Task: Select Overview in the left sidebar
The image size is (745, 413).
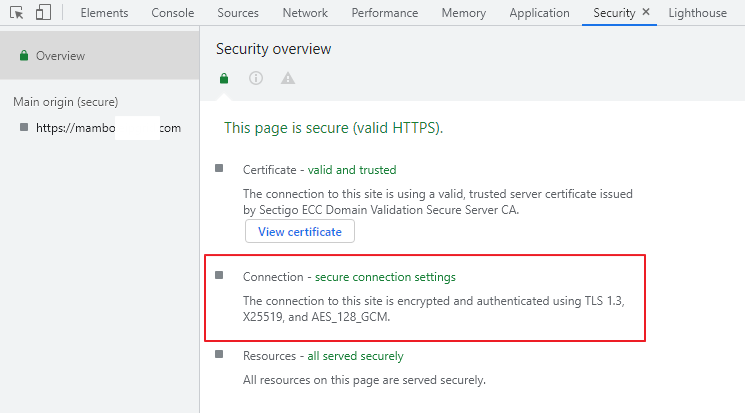Action: tap(60, 56)
